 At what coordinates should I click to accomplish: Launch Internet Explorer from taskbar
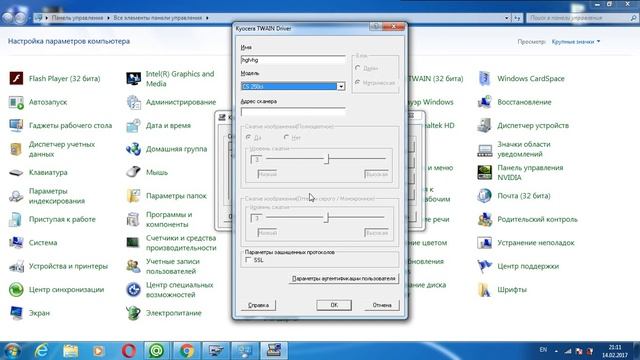click(41, 351)
